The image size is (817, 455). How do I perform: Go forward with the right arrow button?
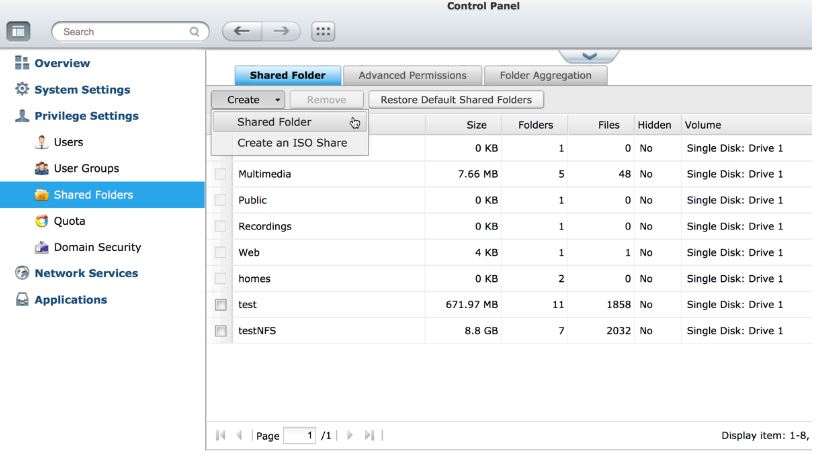coord(281,31)
